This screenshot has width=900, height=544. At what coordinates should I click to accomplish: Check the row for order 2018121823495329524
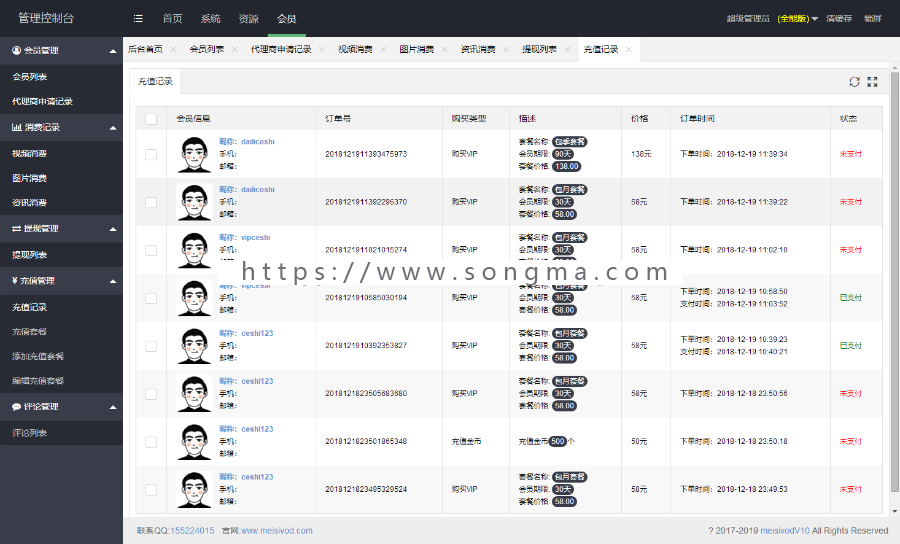click(151, 489)
